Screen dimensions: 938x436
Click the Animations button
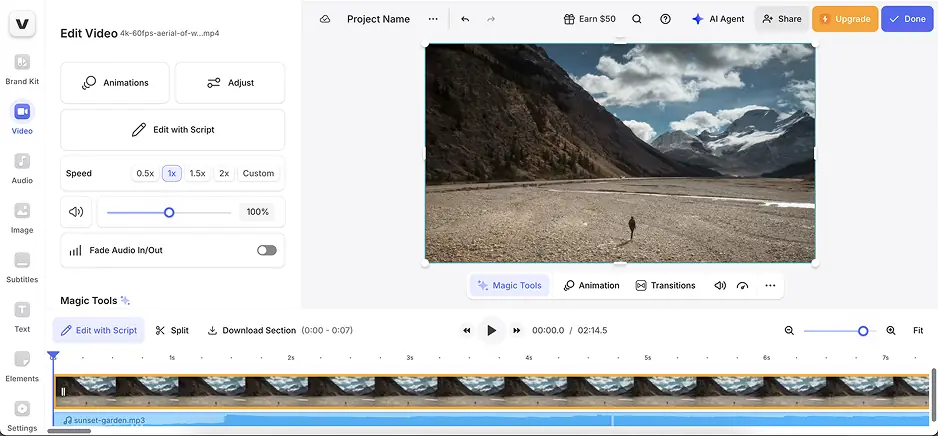[115, 83]
